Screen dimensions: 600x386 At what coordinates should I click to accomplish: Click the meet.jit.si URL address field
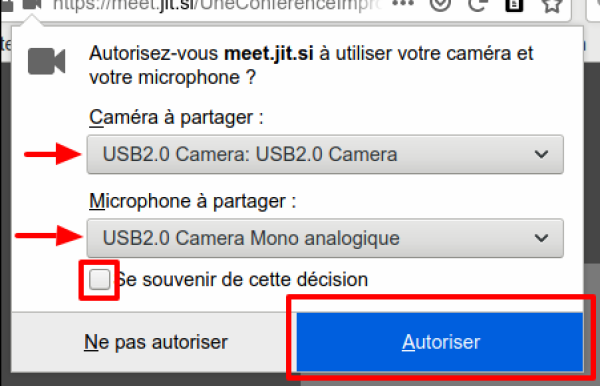point(217,5)
